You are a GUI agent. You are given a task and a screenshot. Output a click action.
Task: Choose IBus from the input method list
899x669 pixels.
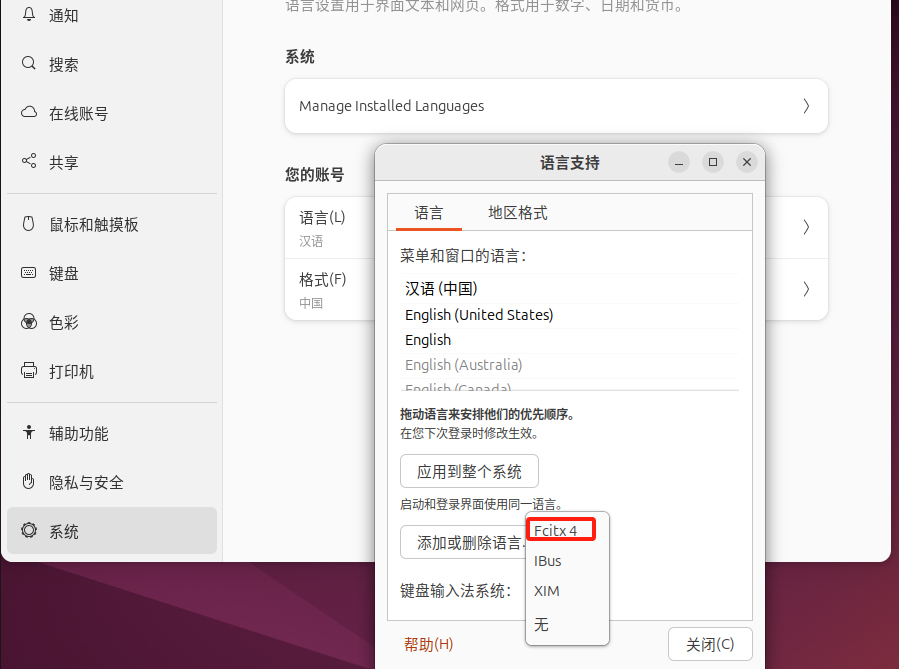click(x=548, y=561)
